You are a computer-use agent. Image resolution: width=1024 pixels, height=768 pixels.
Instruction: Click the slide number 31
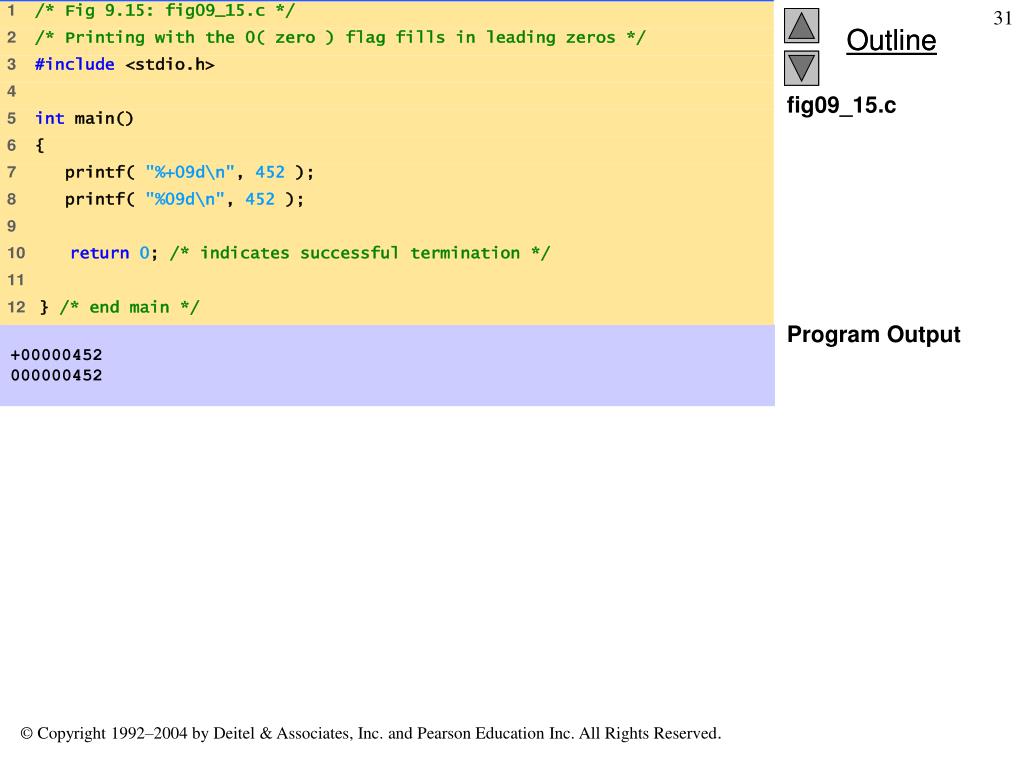point(1002,18)
